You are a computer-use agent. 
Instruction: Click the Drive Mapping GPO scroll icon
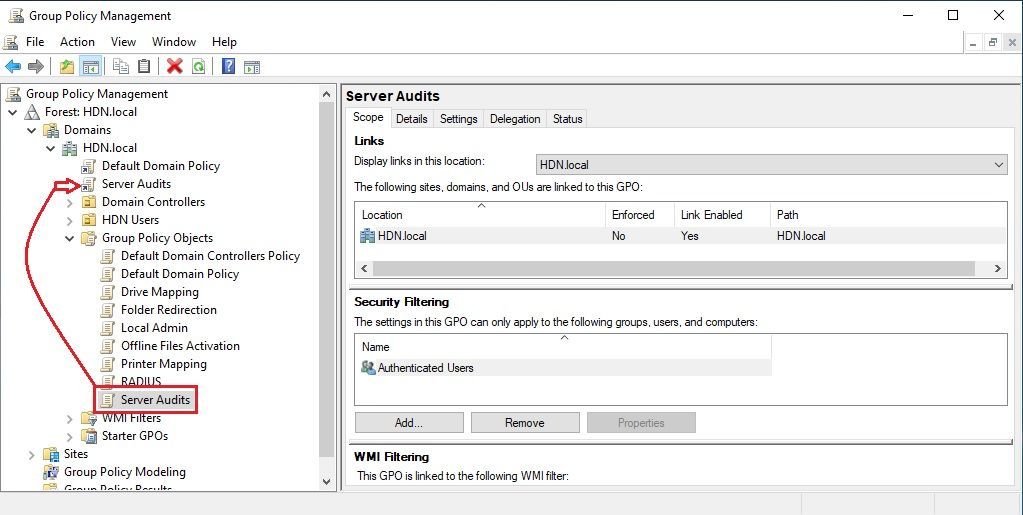click(108, 292)
